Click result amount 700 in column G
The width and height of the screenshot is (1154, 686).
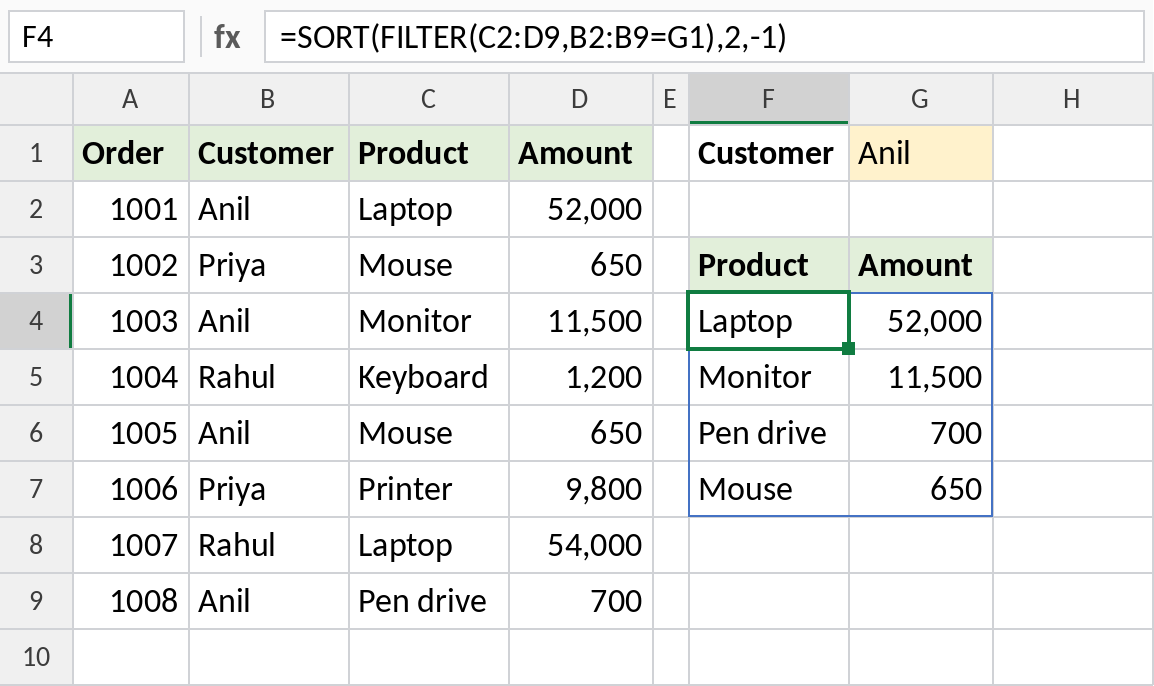tap(920, 433)
